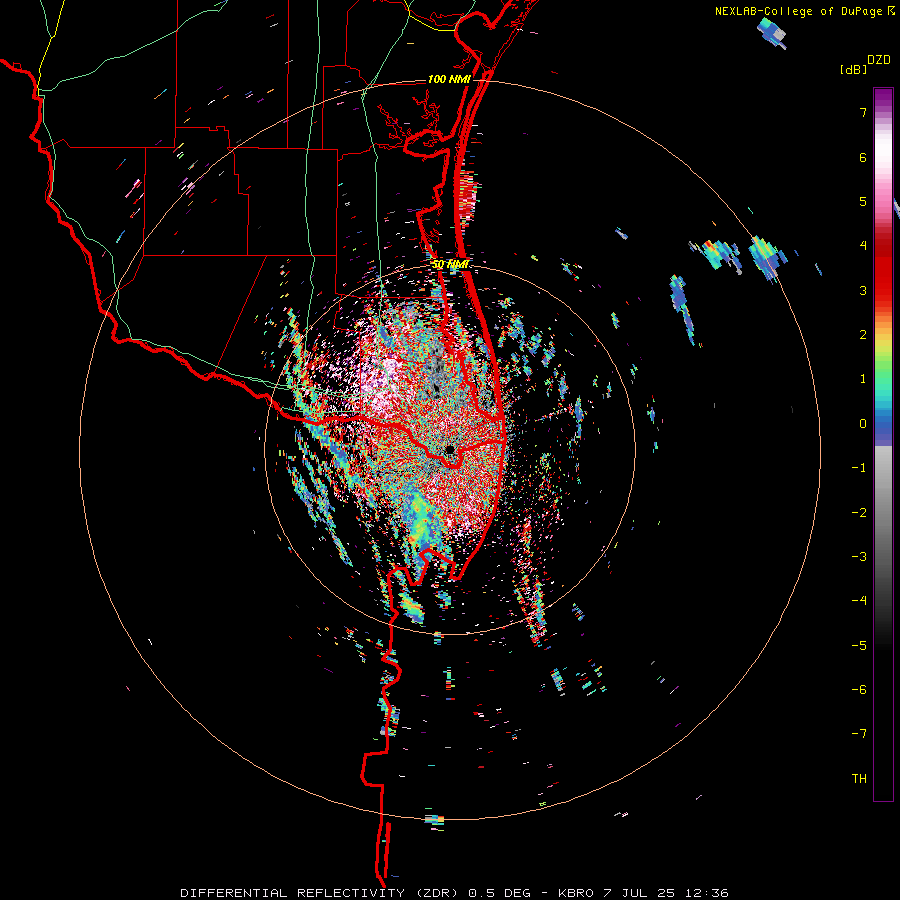Click the 1 value on the colorbar
The height and width of the screenshot is (900, 900).
pos(863,379)
